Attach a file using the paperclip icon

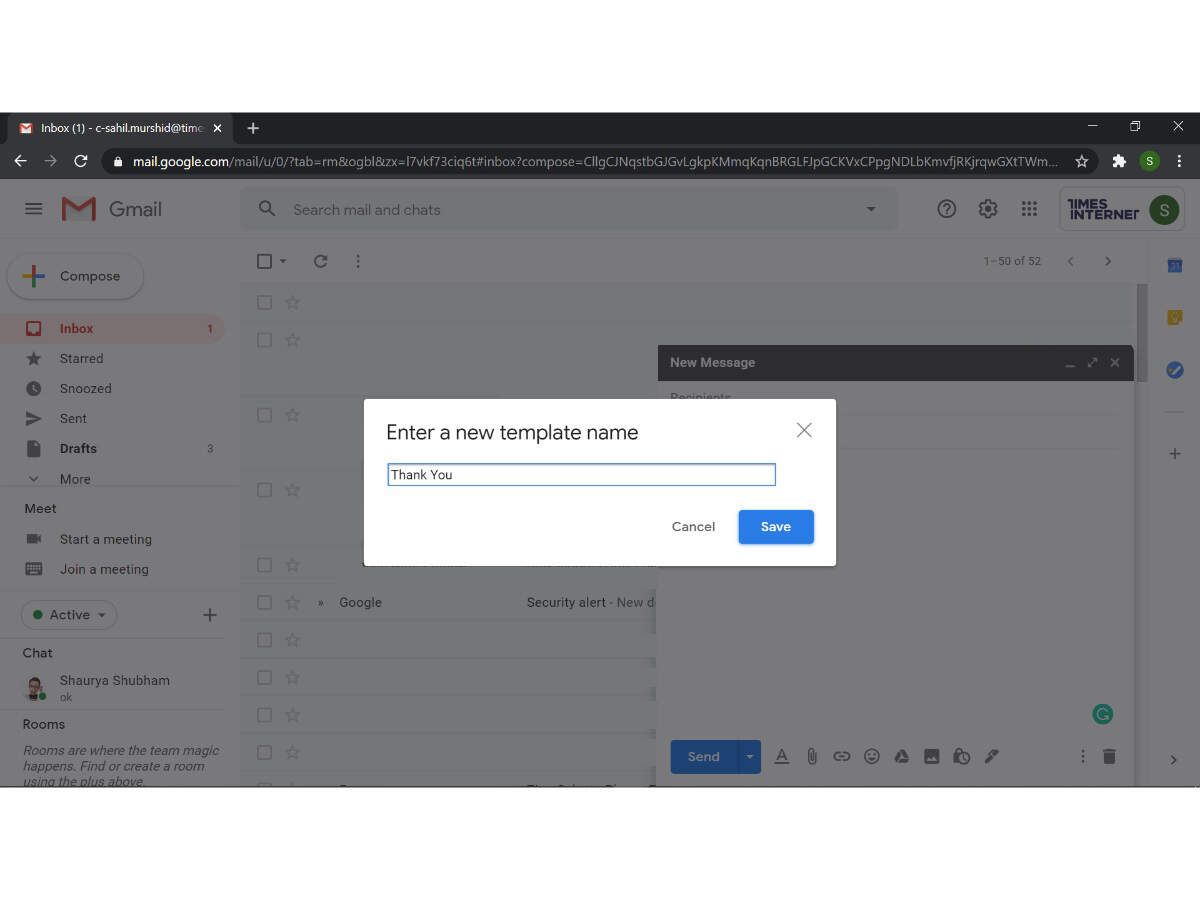coord(811,756)
